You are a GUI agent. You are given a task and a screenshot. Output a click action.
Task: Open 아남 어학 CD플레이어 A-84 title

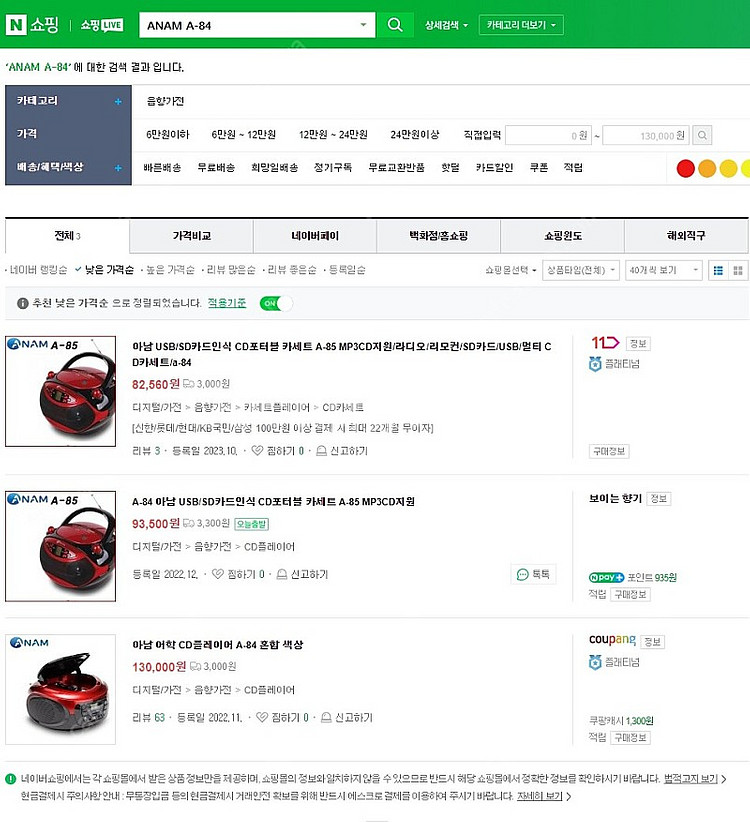click(218, 644)
